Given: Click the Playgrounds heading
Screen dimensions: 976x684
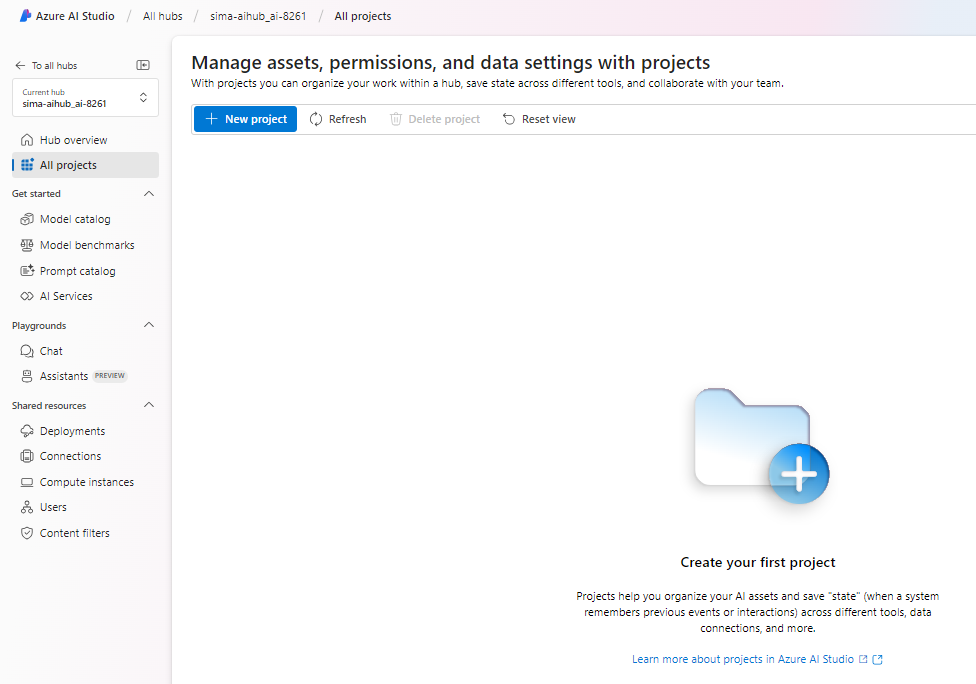Looking at the screenshot, I should click(39, 326).
